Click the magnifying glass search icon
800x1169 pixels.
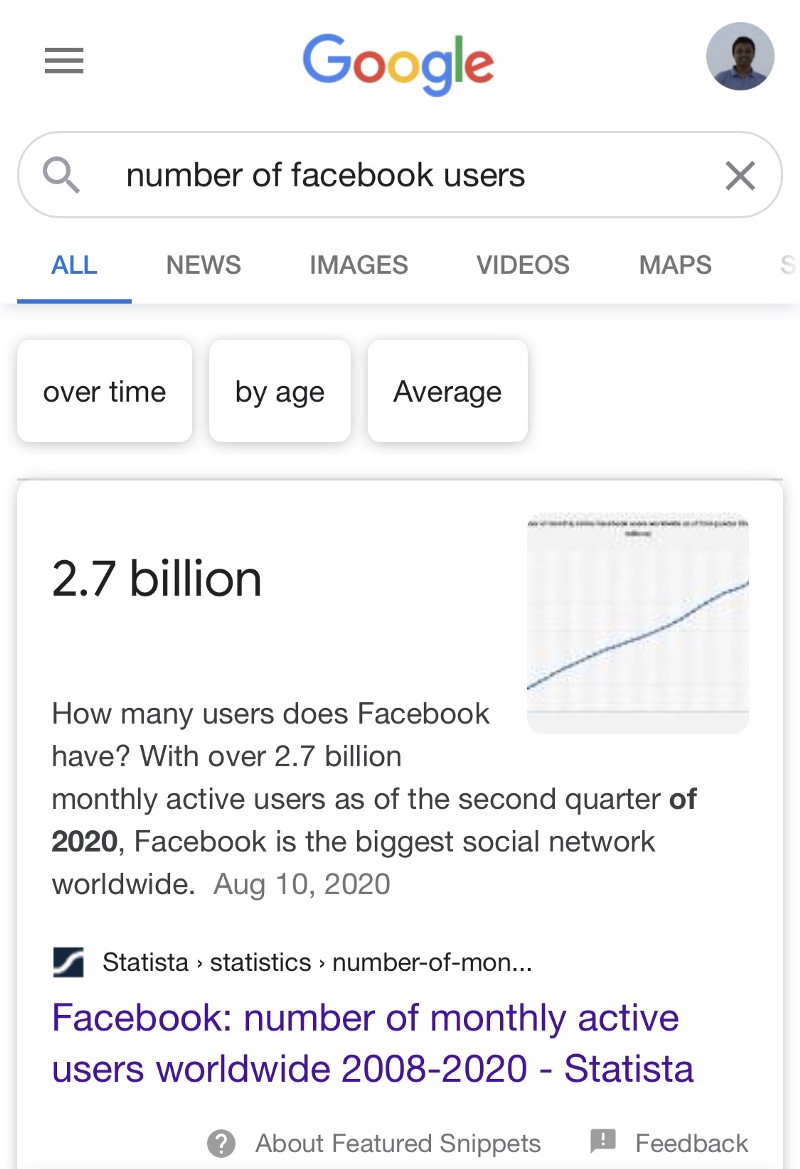(x=62, y=176)
